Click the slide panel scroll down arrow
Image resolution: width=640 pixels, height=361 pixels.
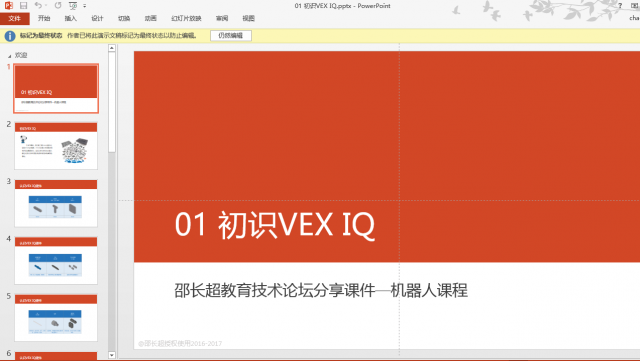[x=112, y=355]
